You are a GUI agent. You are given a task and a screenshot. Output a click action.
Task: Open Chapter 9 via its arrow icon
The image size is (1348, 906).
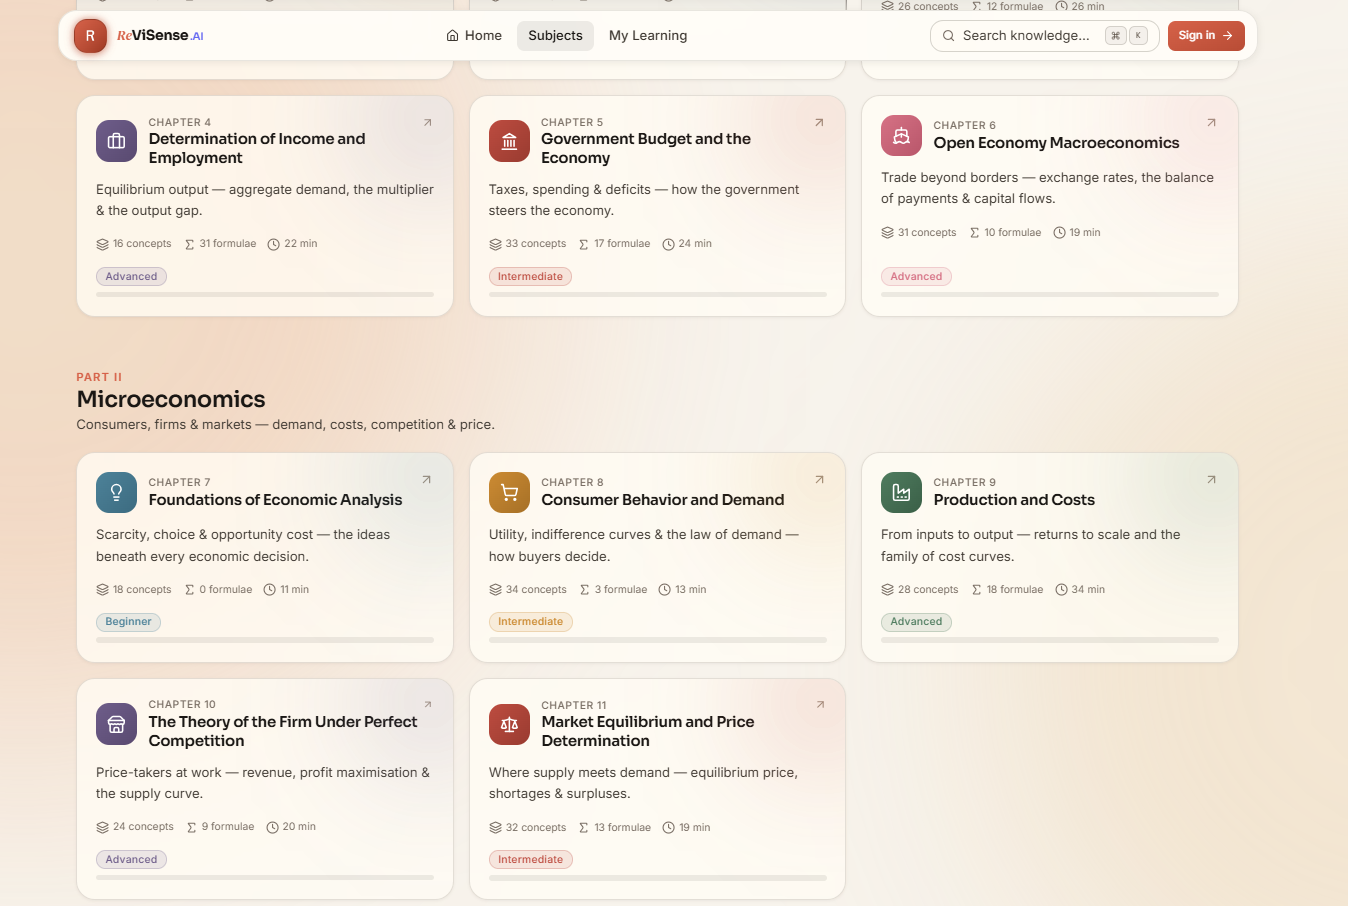pyautogui.click(x=1211, y=480)
